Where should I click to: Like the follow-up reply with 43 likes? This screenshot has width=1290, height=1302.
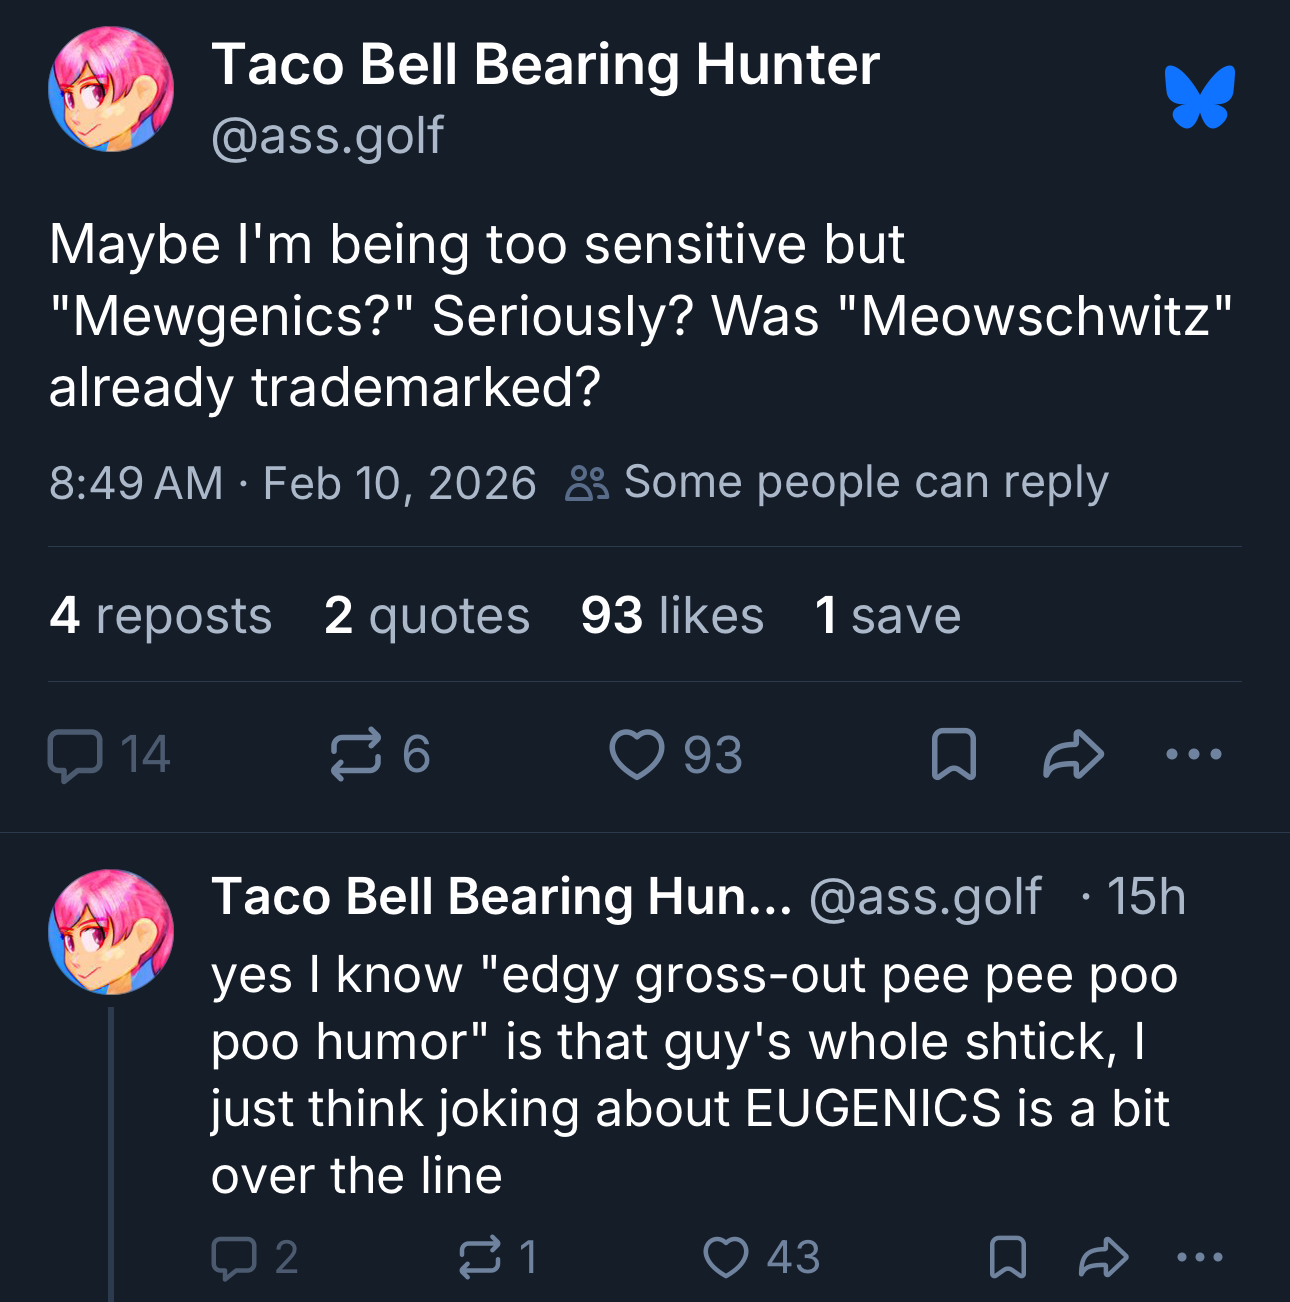point(726,1257)
